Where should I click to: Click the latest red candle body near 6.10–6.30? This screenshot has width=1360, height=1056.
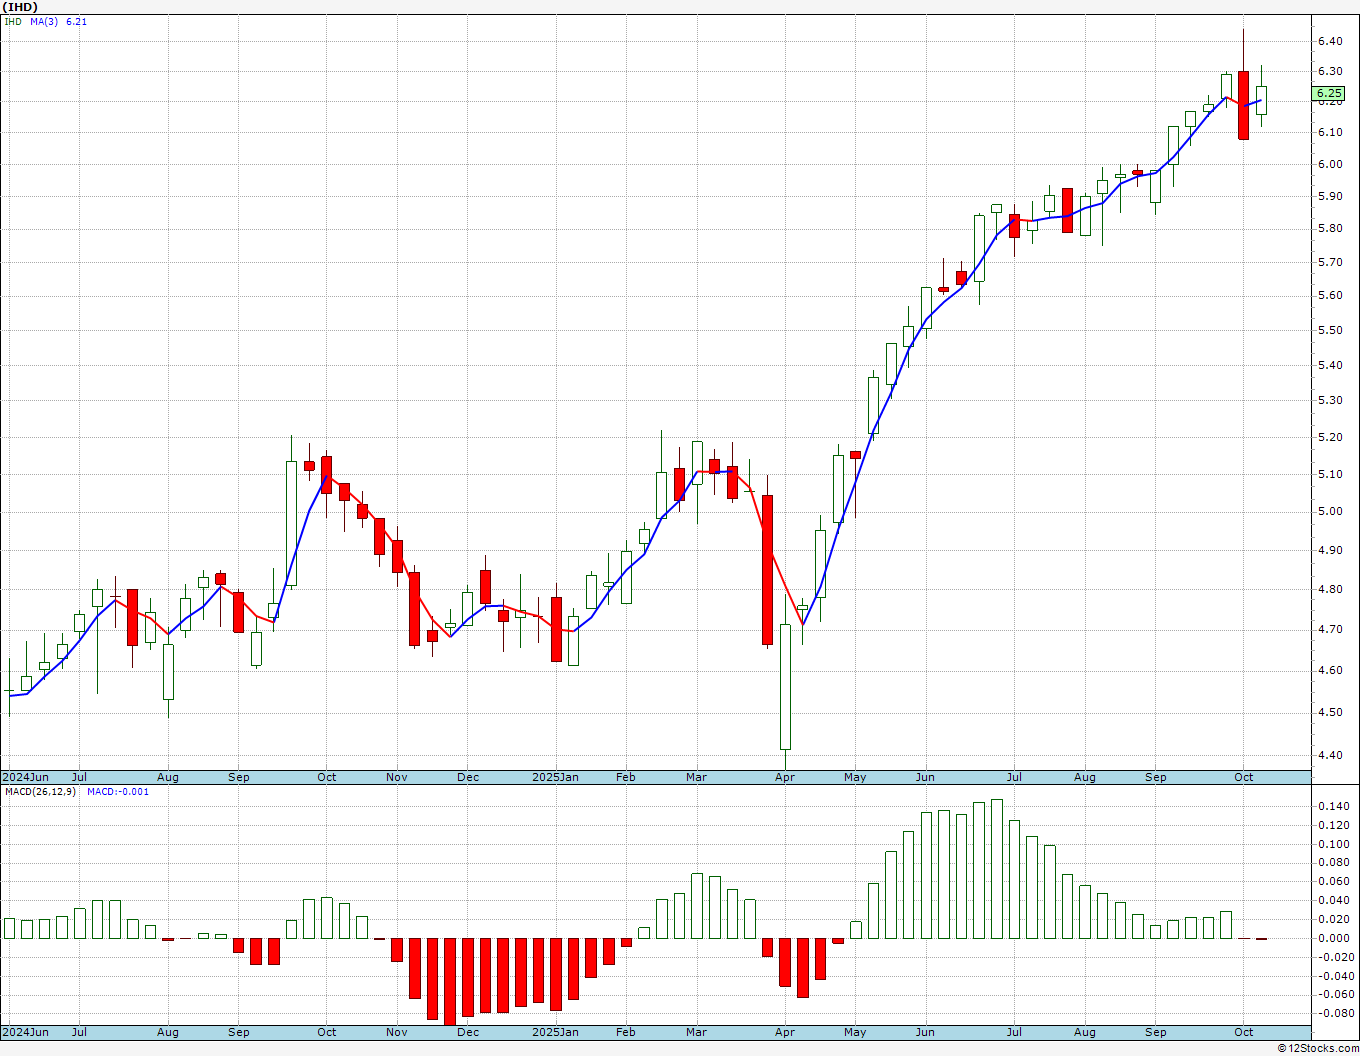(1243, 105)
